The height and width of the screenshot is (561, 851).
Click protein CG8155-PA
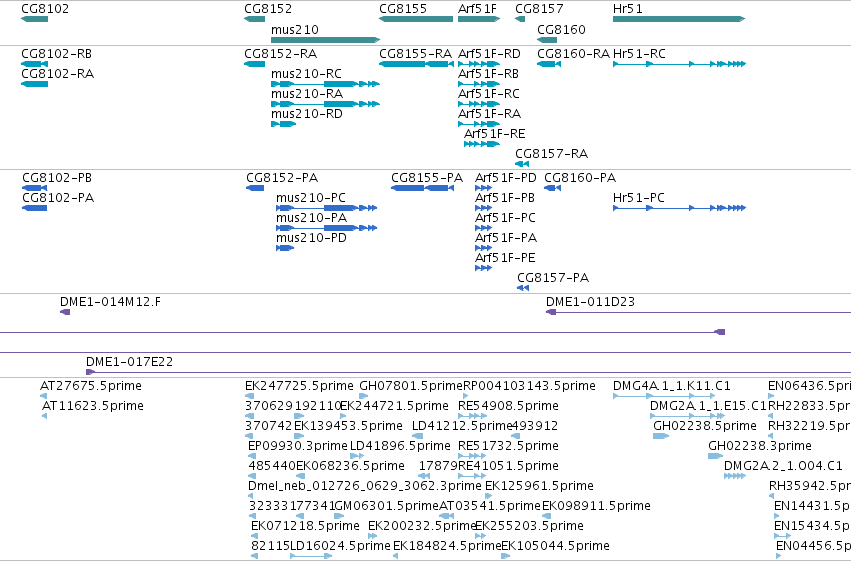click(422, 188)
